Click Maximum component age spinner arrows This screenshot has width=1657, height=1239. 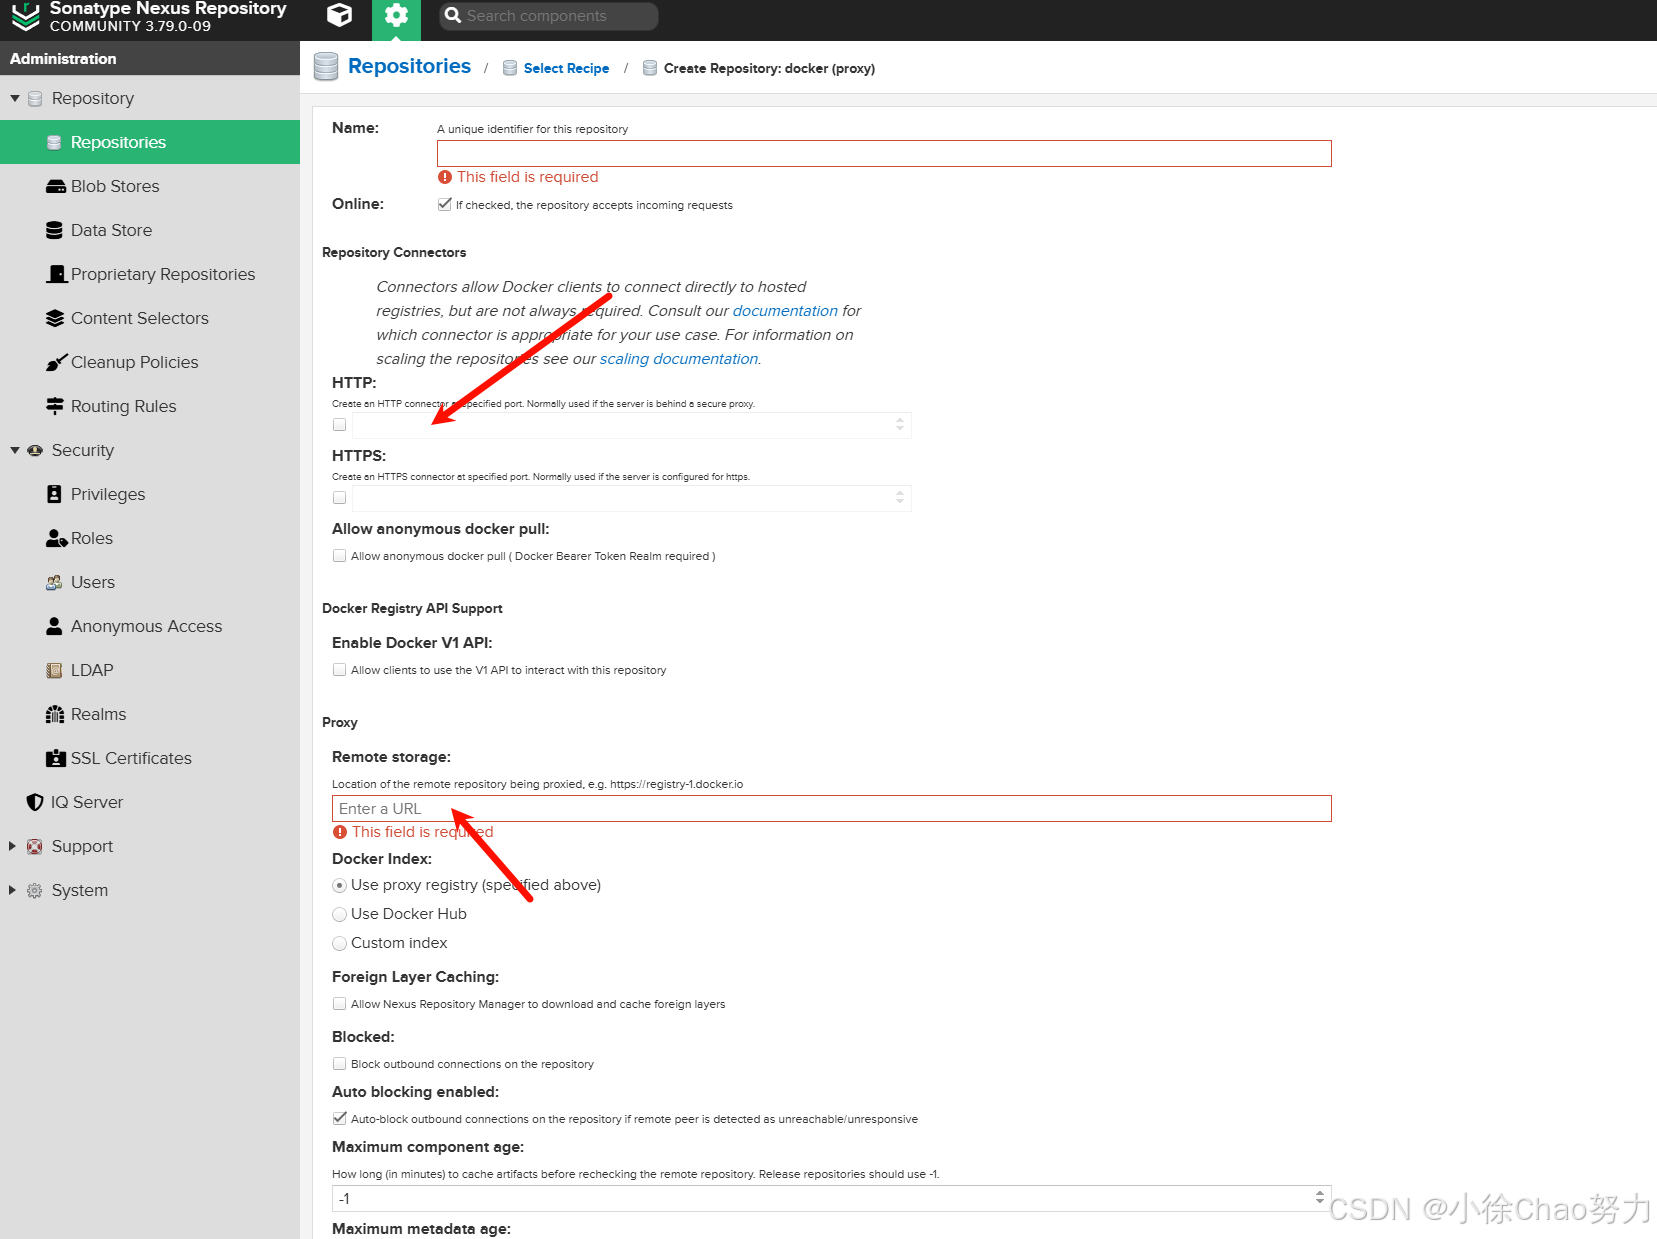[x=1320, y=1198]
